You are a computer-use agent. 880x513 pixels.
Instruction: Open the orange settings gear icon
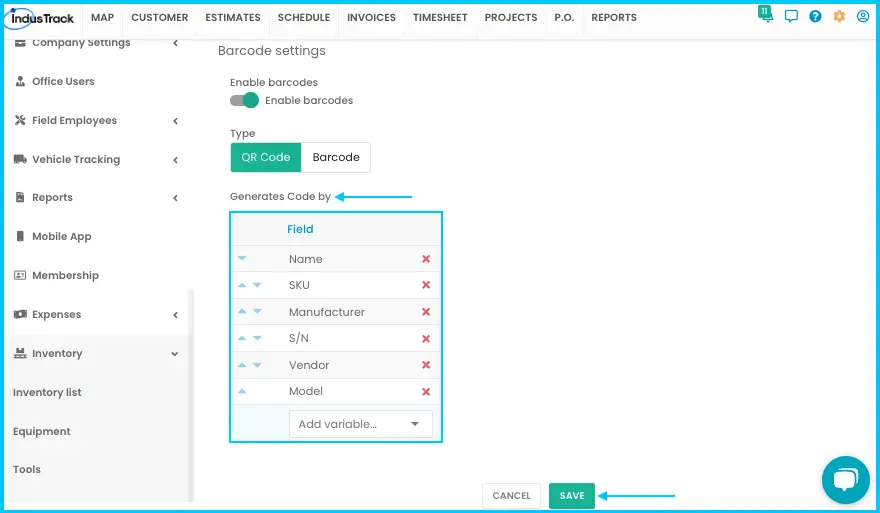point(839,16)
